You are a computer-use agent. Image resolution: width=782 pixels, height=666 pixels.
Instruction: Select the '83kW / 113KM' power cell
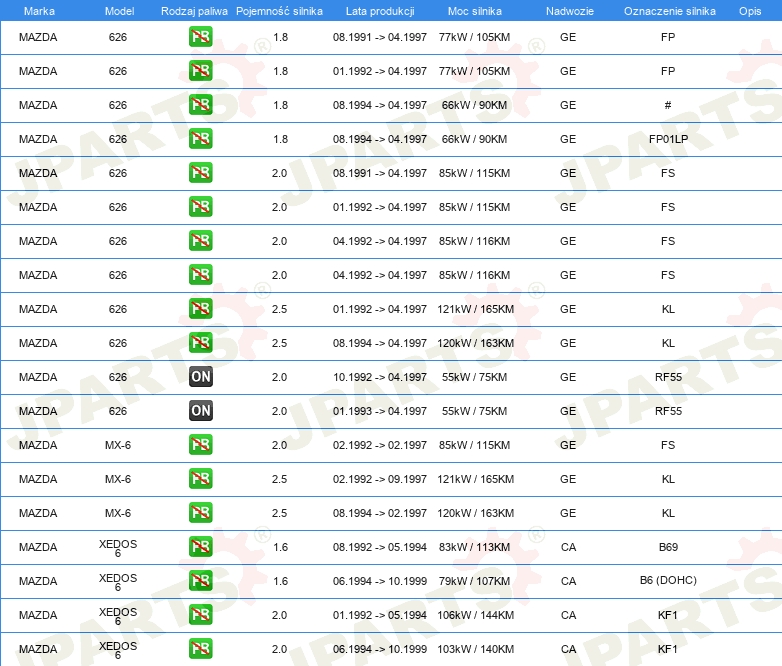coord(474,547)
